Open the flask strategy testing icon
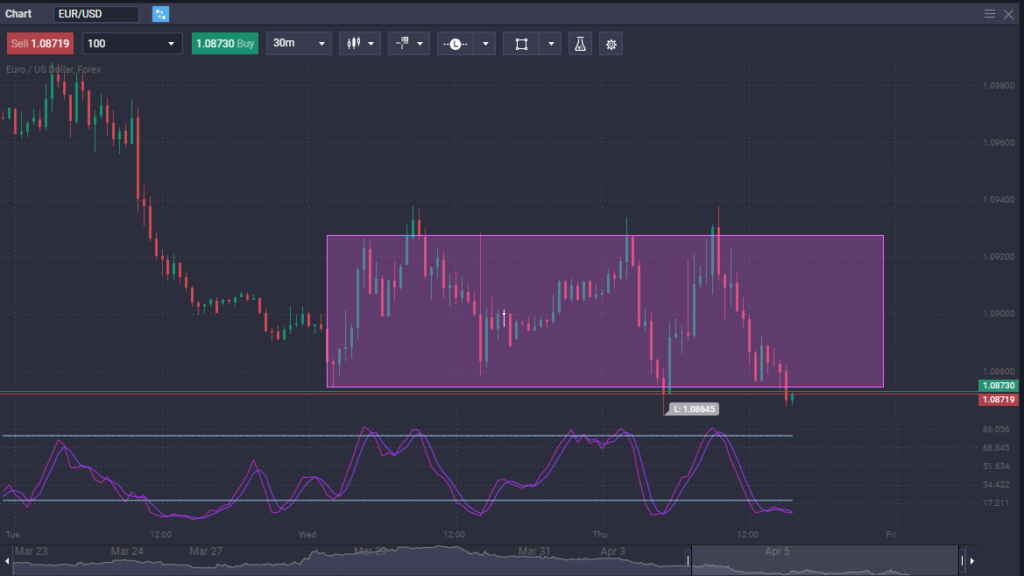The width and height of the screenshot is (1024, 576). click(x=580, y=43)
